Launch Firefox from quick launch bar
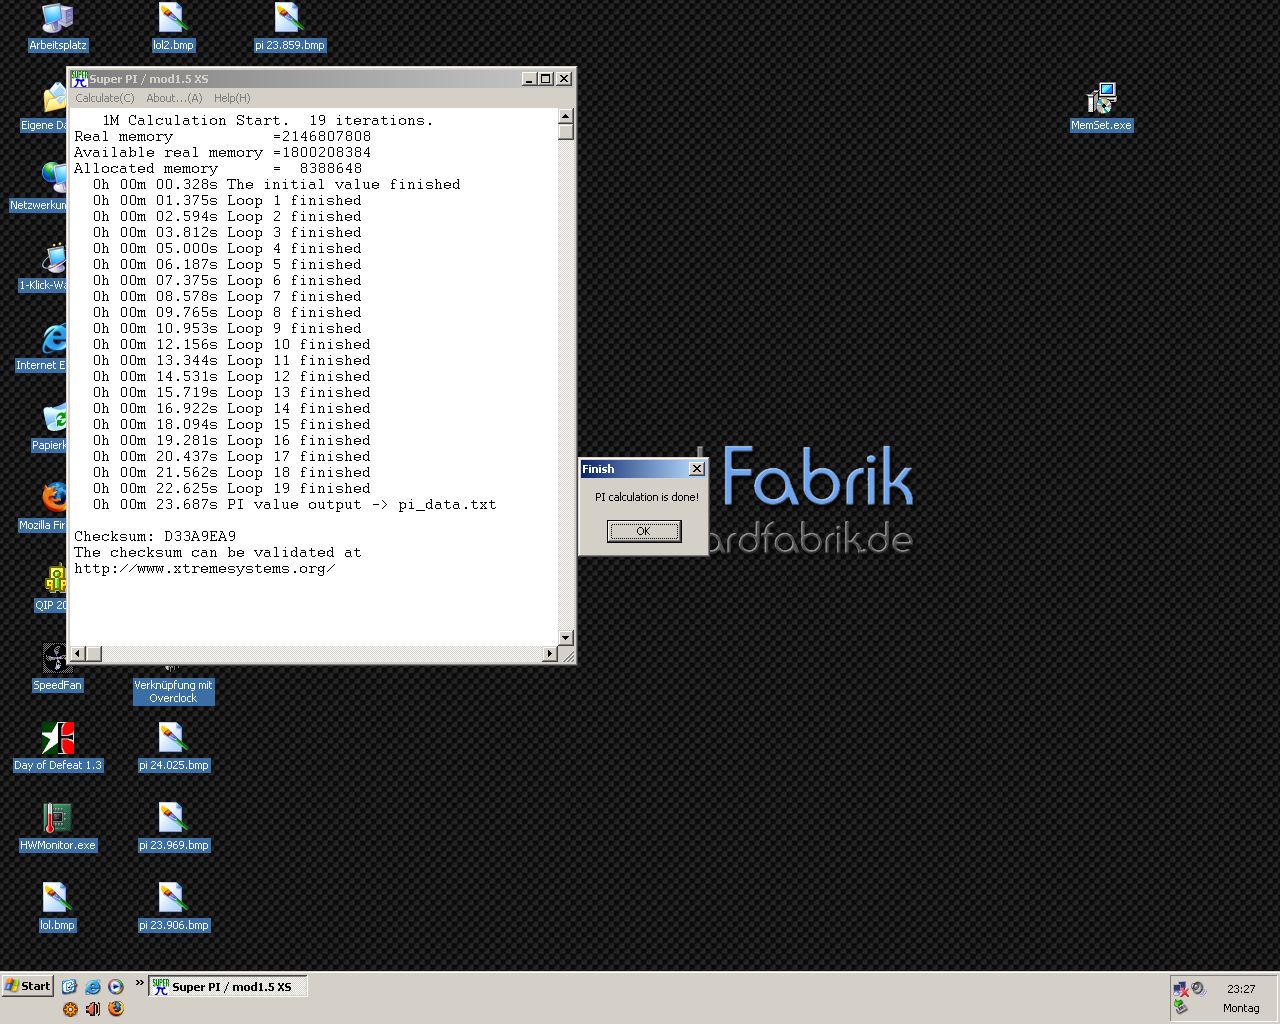Viewport: 1280px width, 1024px height. pos(115,1009)
